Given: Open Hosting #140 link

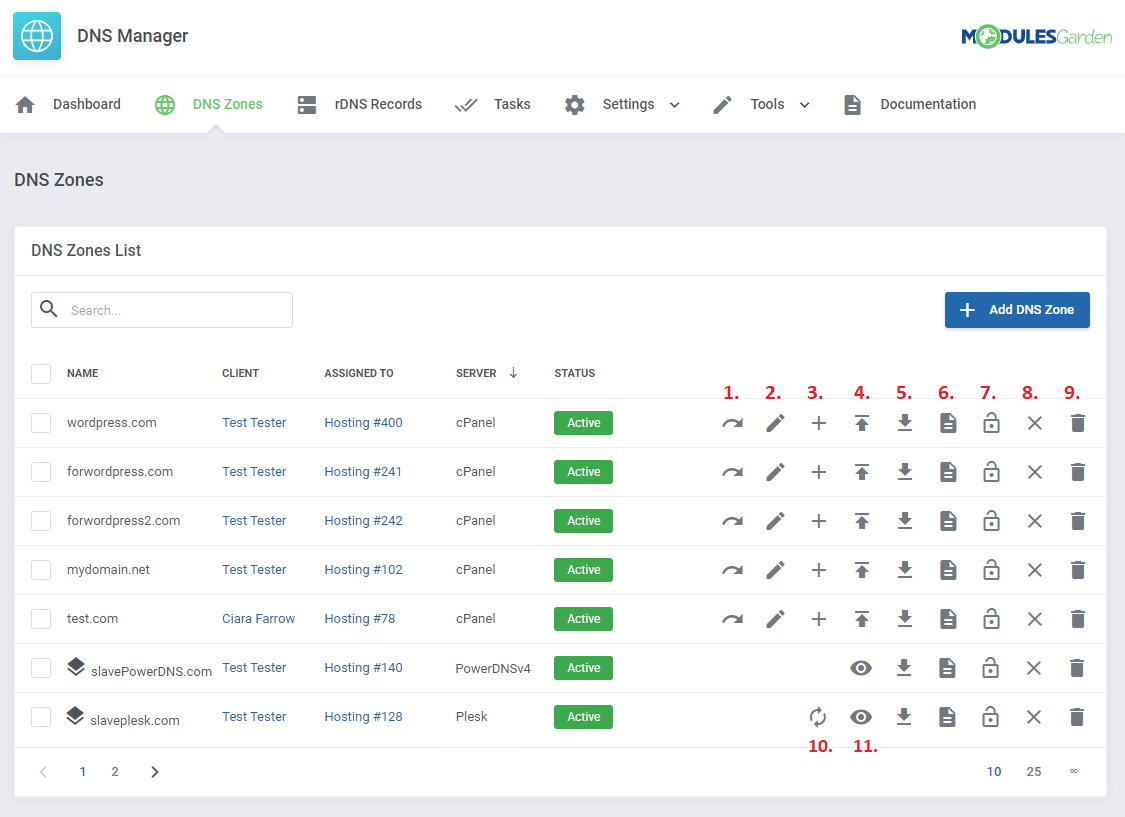Looking at the screenshot, I should 363,668.
